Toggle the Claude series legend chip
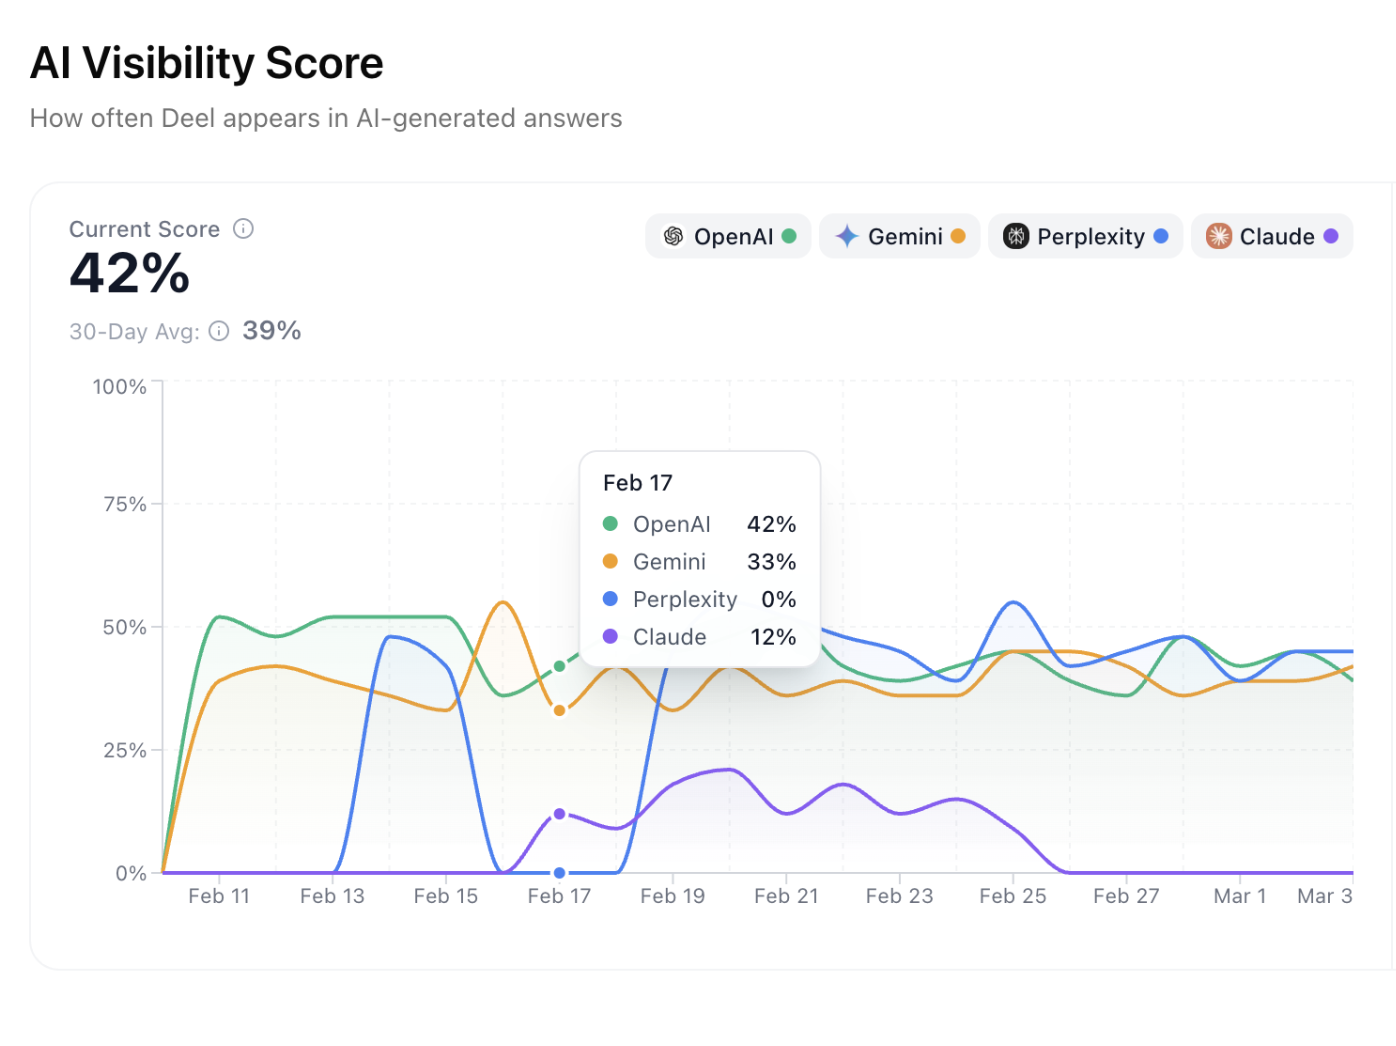1396x1046 pixels. 1272,237
